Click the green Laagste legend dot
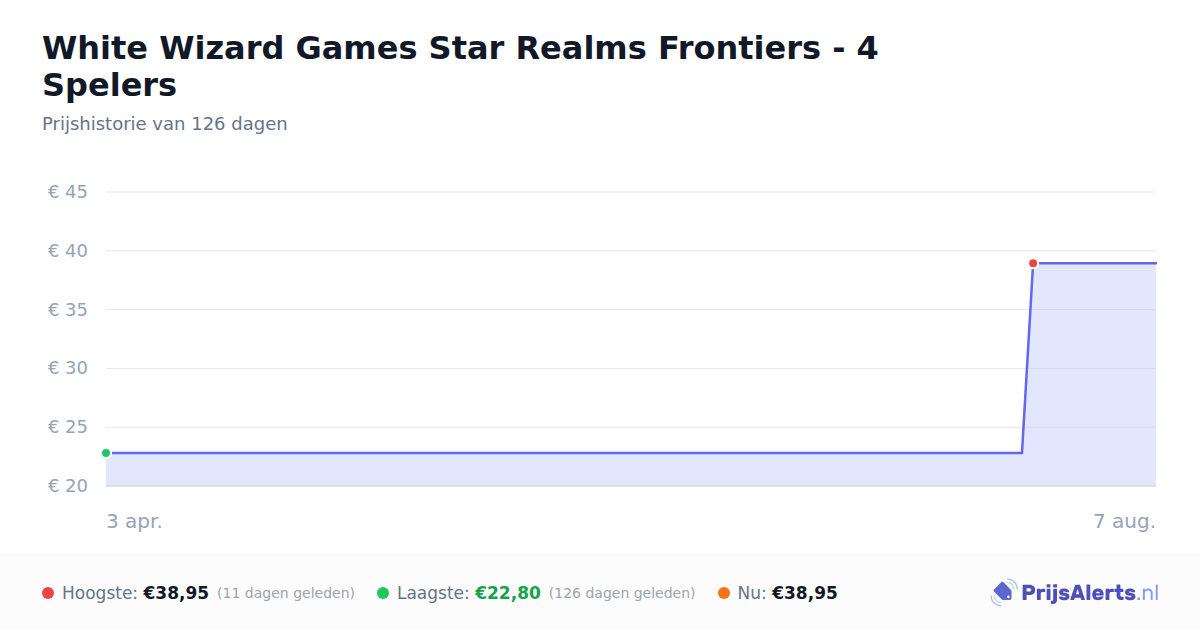Viewport: 1200px width, 630px height. pyautogui.click(x=383, y=593)
